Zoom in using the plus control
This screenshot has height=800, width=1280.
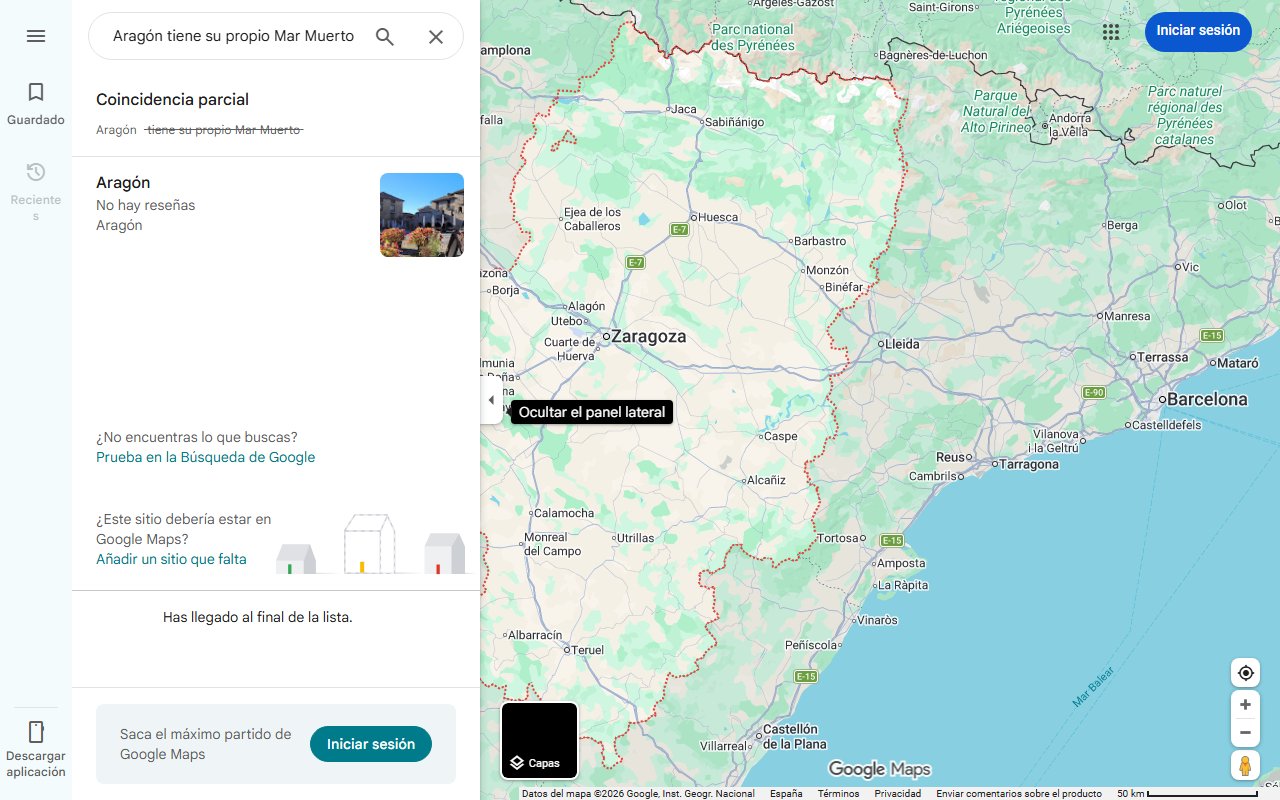(1245, 704)
